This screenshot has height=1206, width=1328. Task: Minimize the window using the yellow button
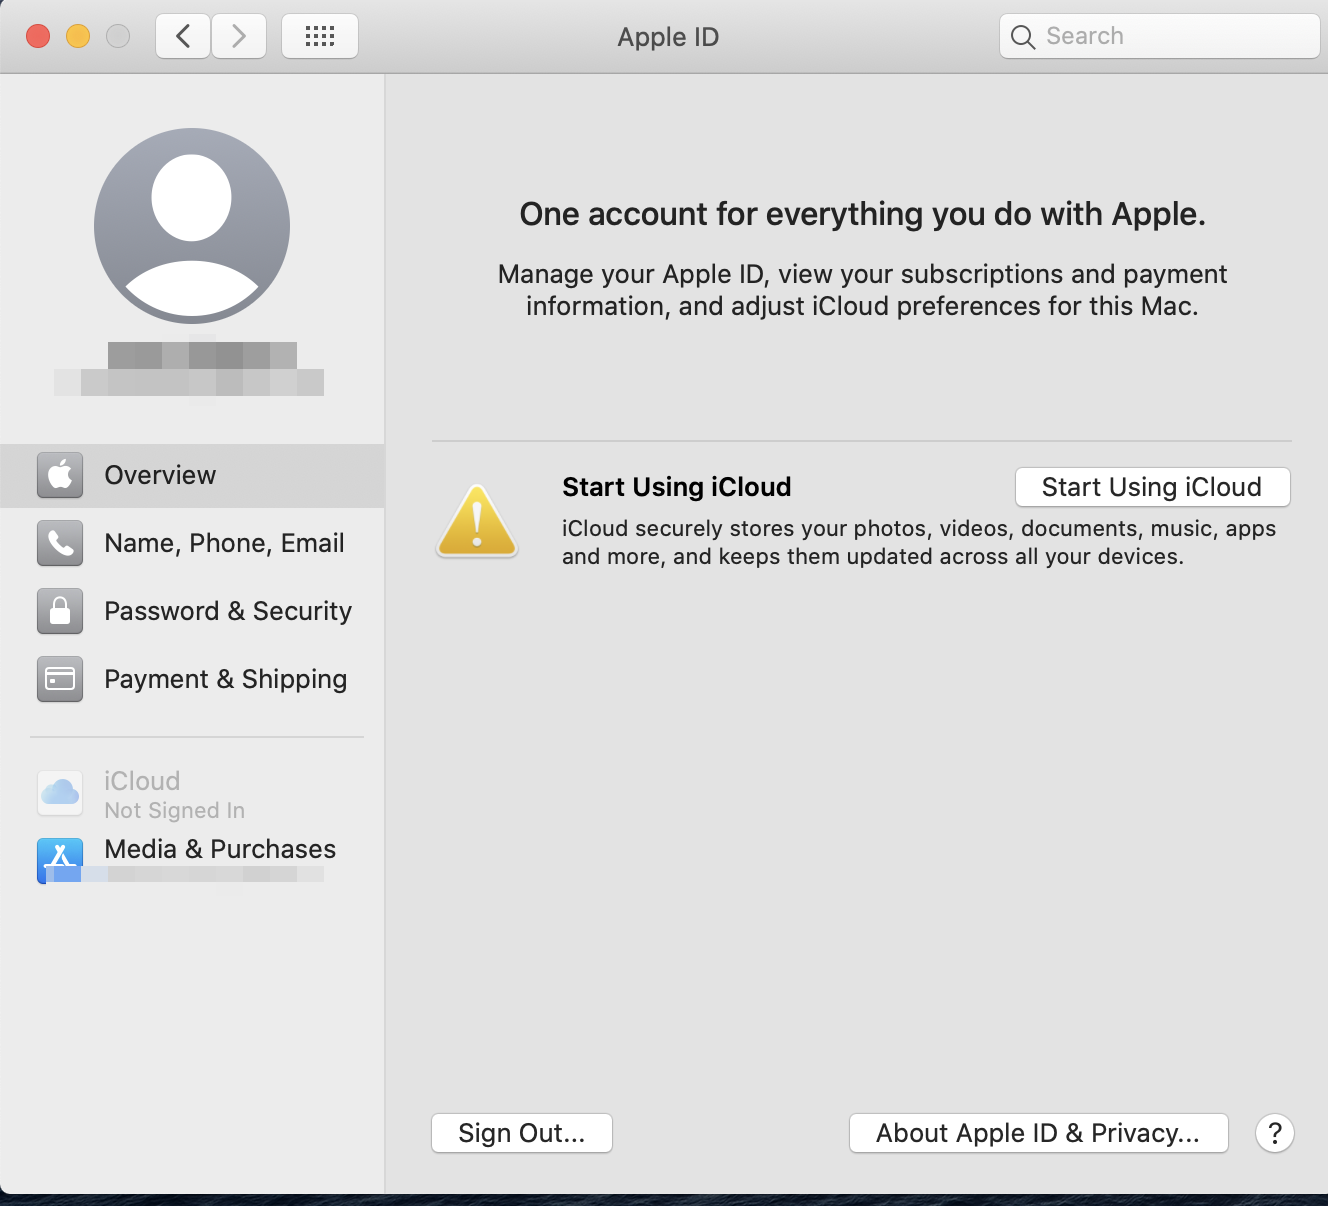(x=78, y=37)
